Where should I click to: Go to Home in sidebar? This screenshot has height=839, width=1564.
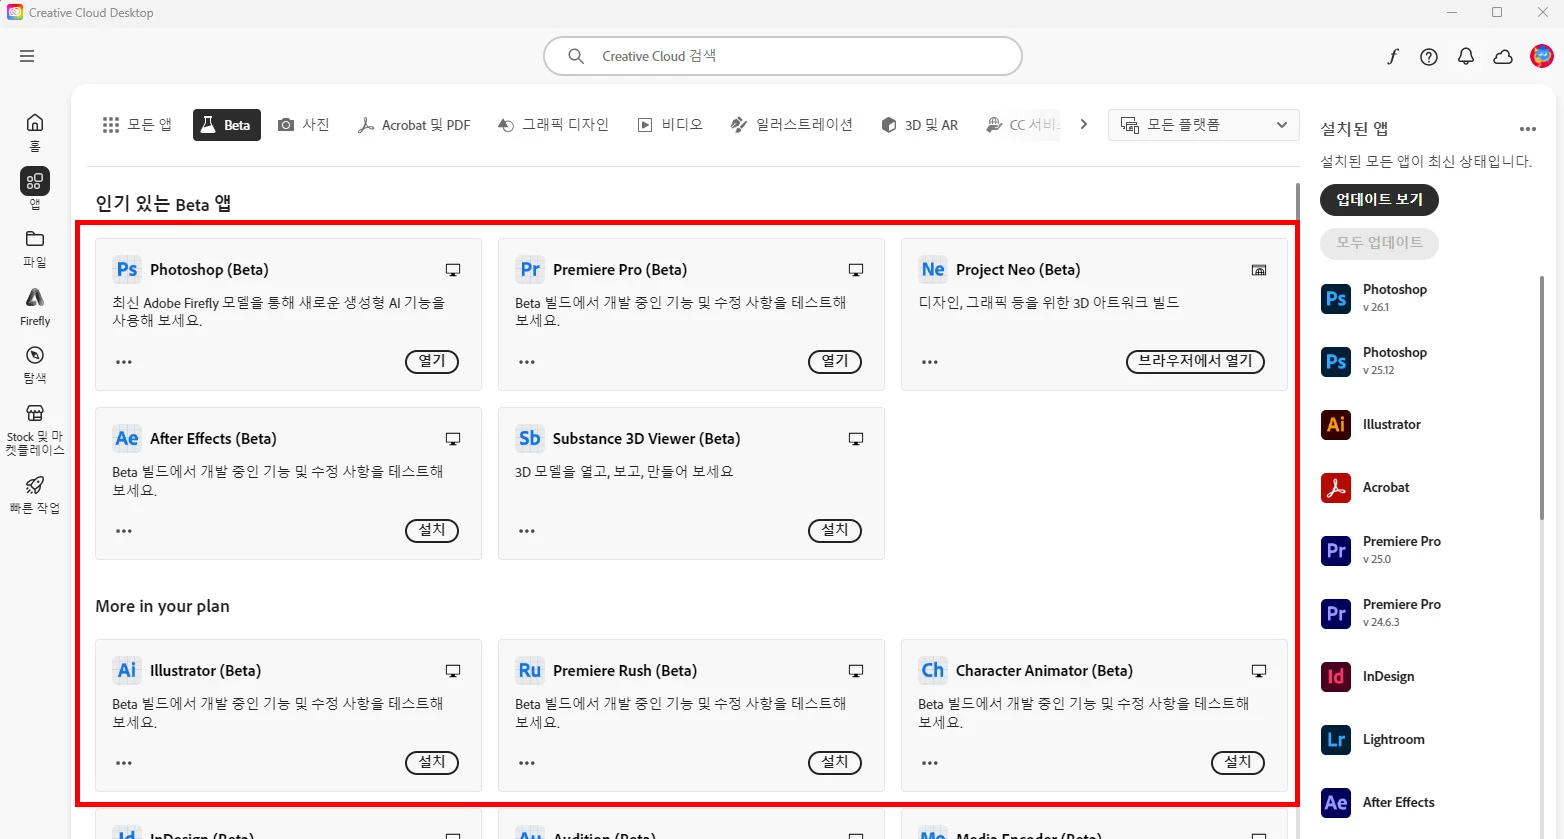tap(35, 130)
